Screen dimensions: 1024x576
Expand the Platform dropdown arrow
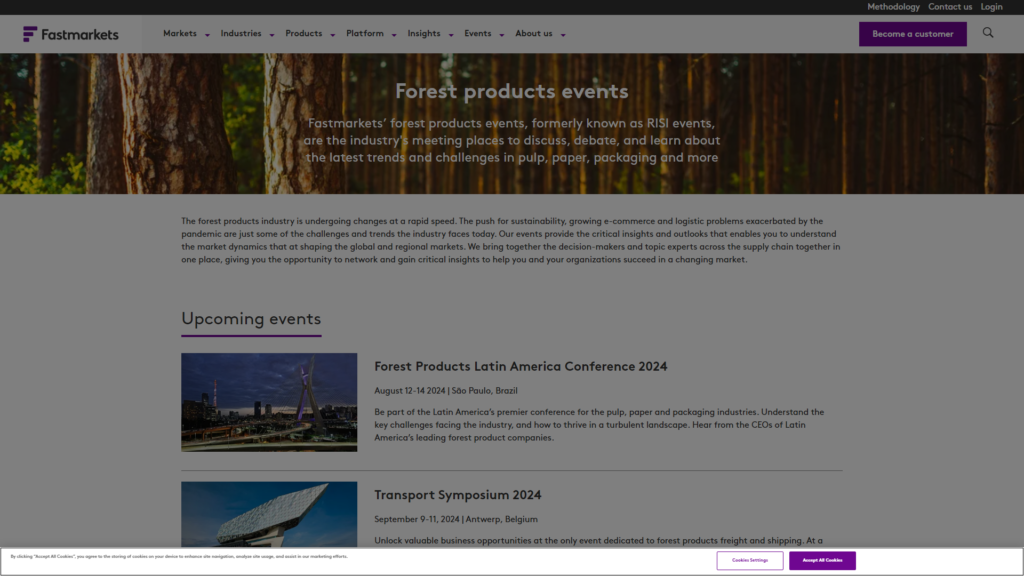[394, 35]
